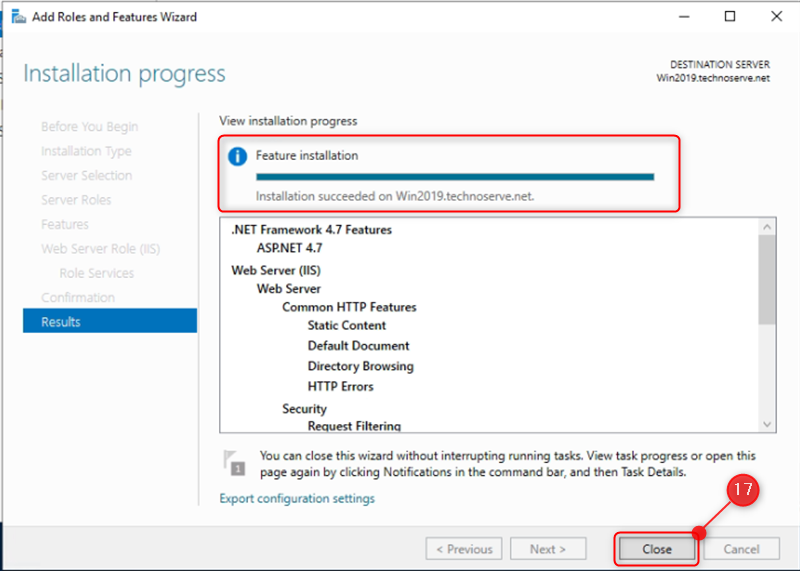The image size is (800, 571).
Task: Maximize the wizard window
Action: coord(730,16)
